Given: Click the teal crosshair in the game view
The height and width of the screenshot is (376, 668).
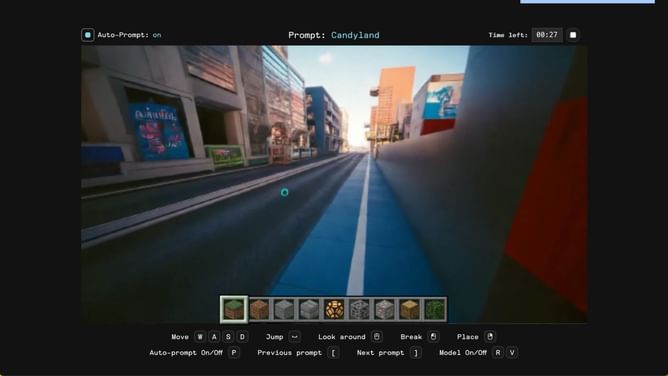Looking at the screenshot, I should (x=285, y=192).
